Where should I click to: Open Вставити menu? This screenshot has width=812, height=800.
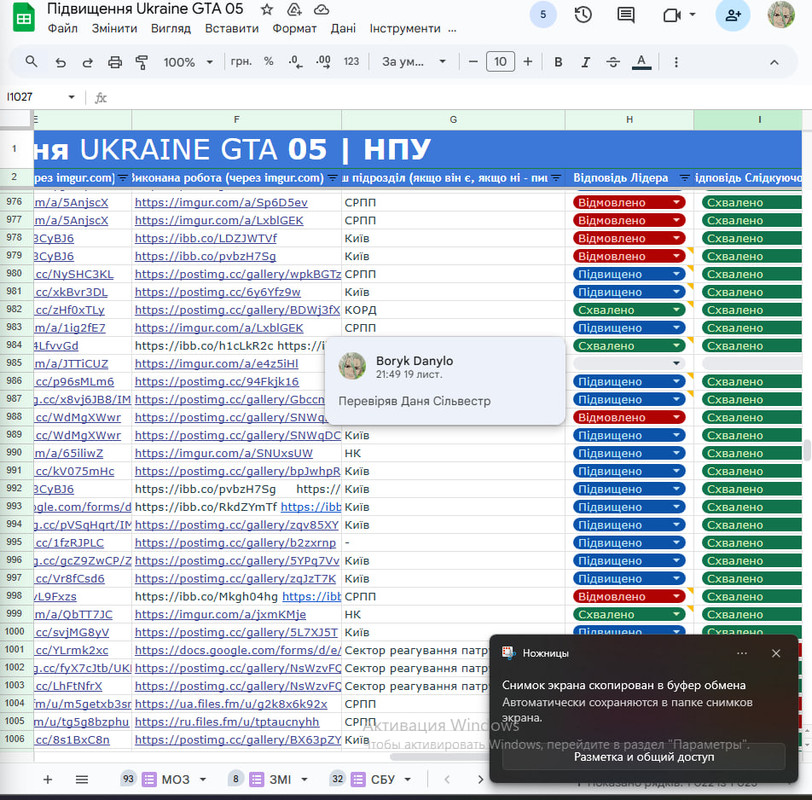(x=231, y=28)
